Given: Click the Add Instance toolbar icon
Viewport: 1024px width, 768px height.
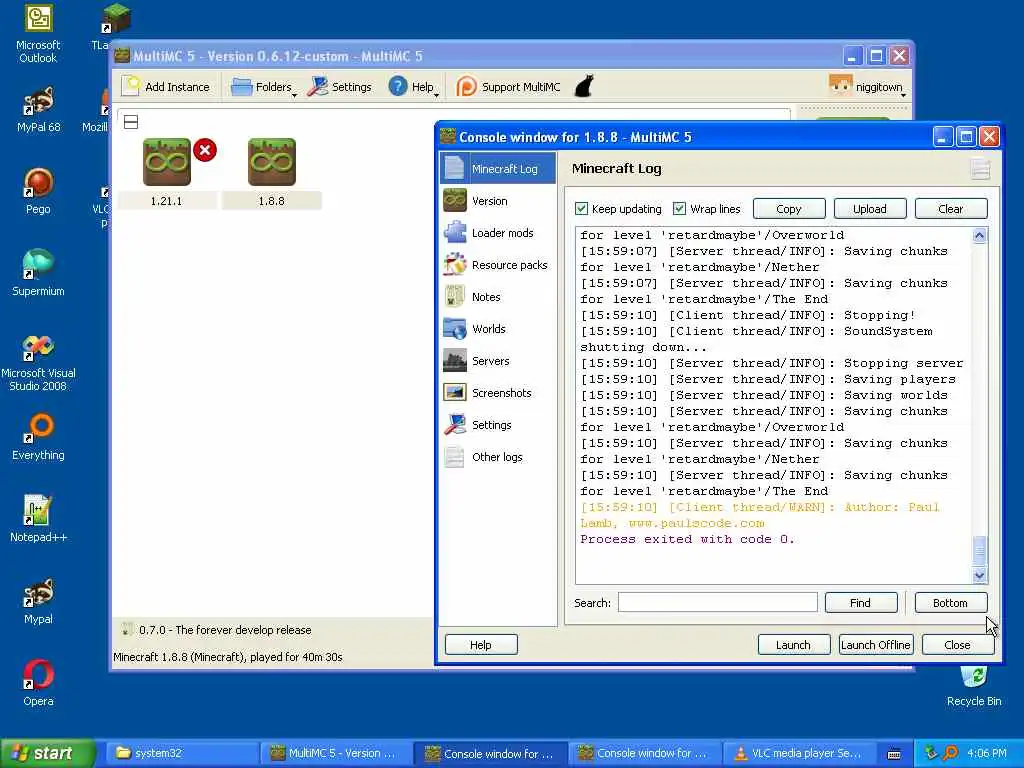Looking at the screenshot, I should click(132, 86).
